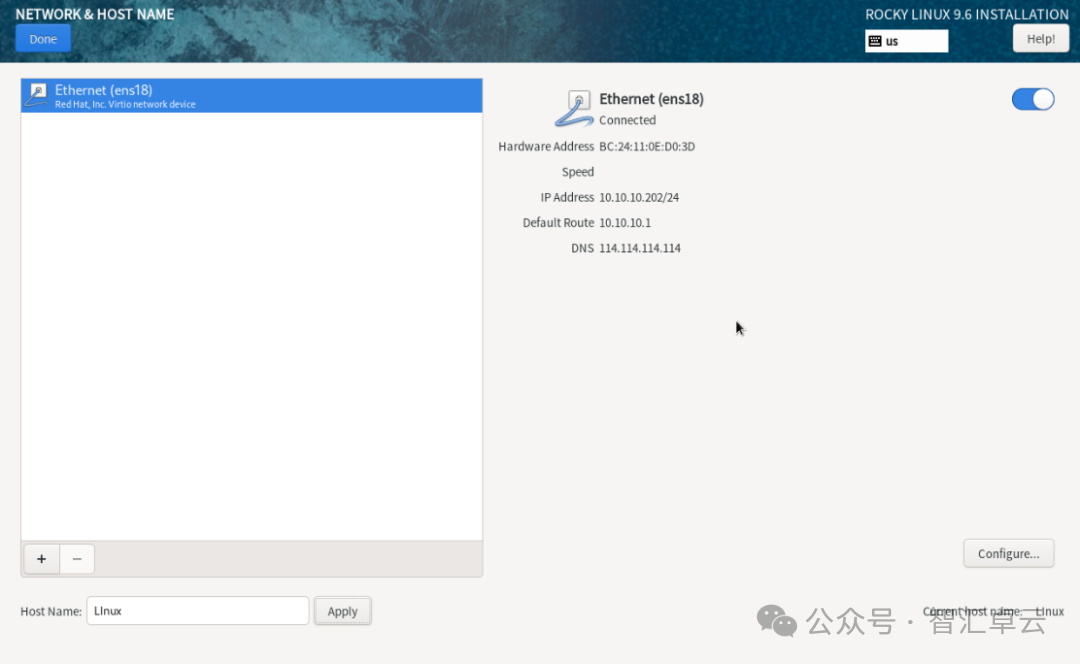Screen dimensions: 1080x664
Task: Open the us keyboard layout selector
Action: pos(907,41)
